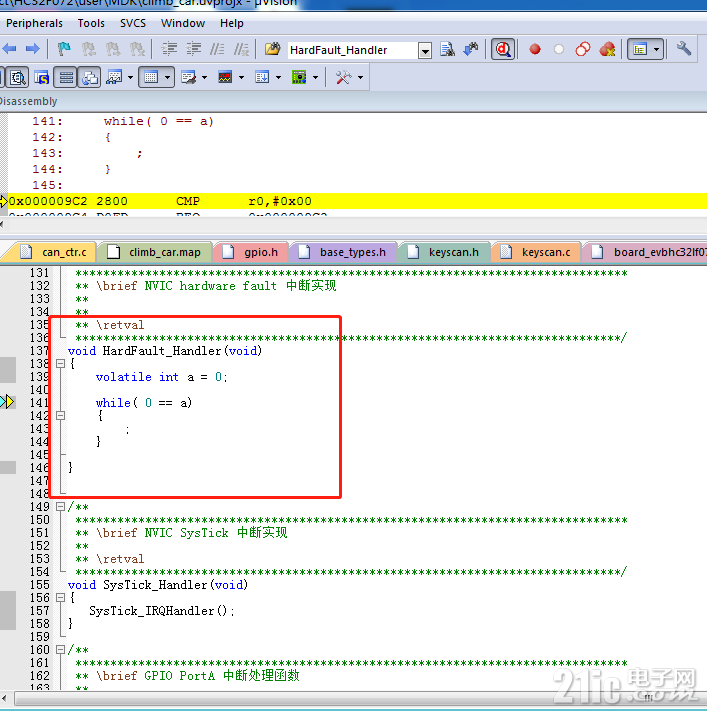The image size is (707, 711).
Task: Expand the Analysis windows dropdown arrow
Action: [x=241, y=78]
